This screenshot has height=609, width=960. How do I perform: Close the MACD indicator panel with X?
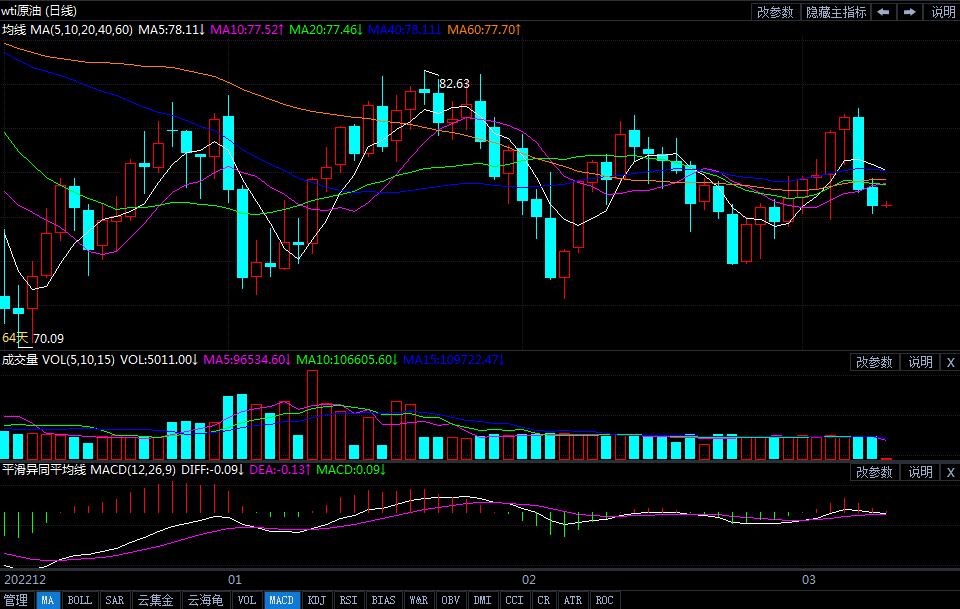coord(950,472)
